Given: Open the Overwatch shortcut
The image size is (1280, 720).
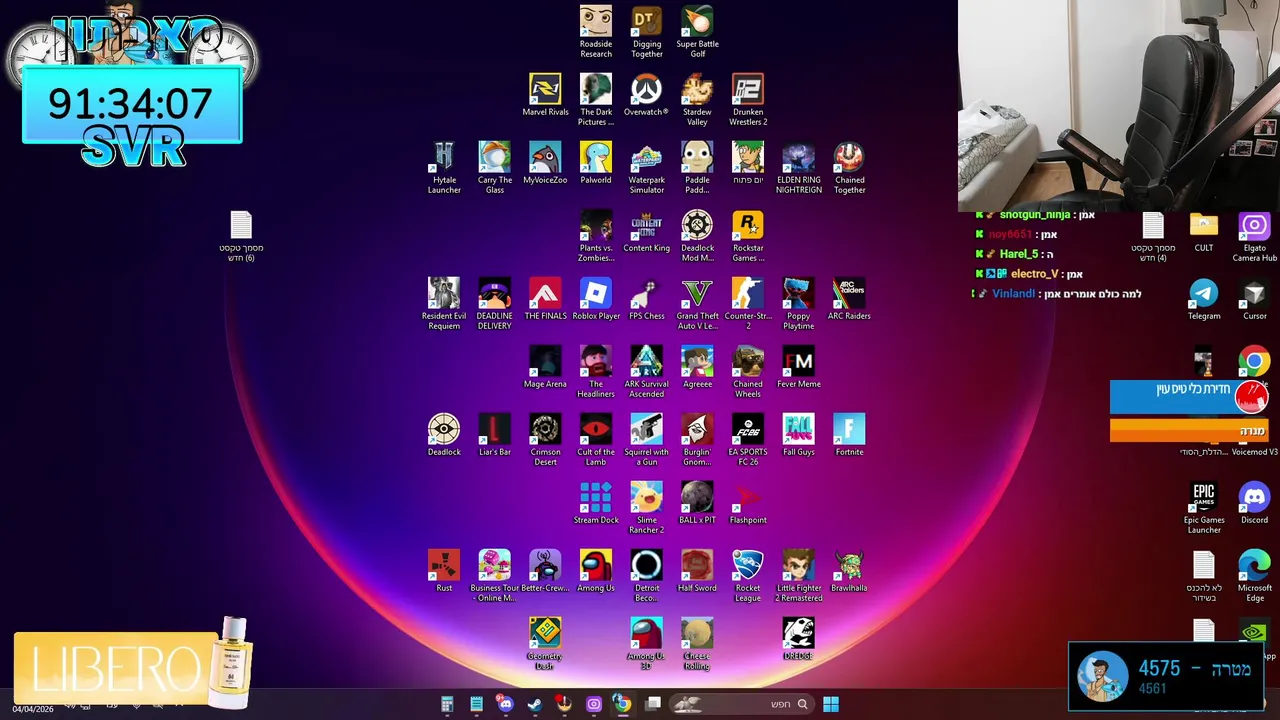Looking at the screenshot, I should (x=646, y=95).
